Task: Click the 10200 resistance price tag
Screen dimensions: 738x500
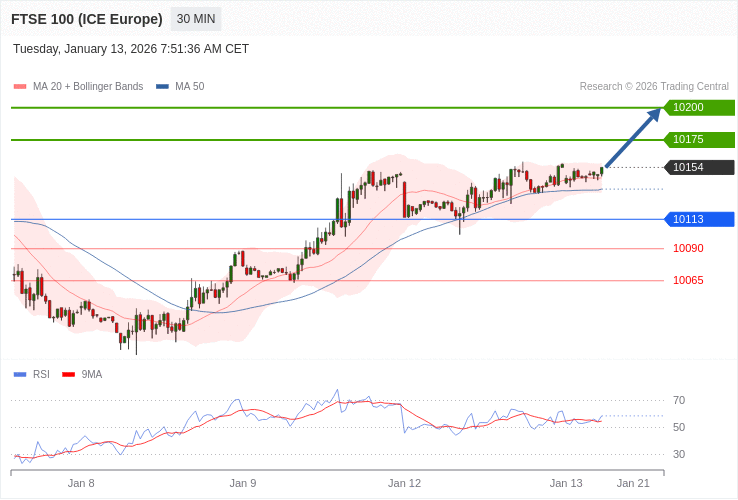Action: click(x=699, y=107)
